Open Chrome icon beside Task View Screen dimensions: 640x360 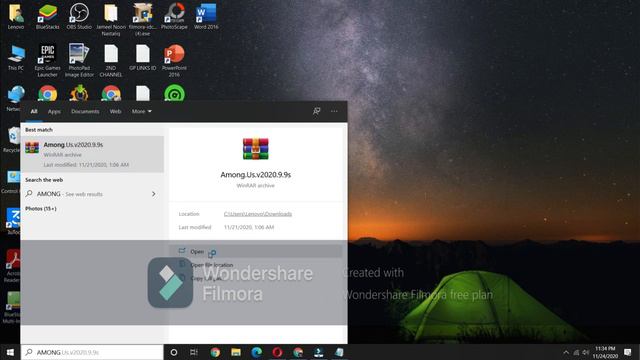(215, 352)
